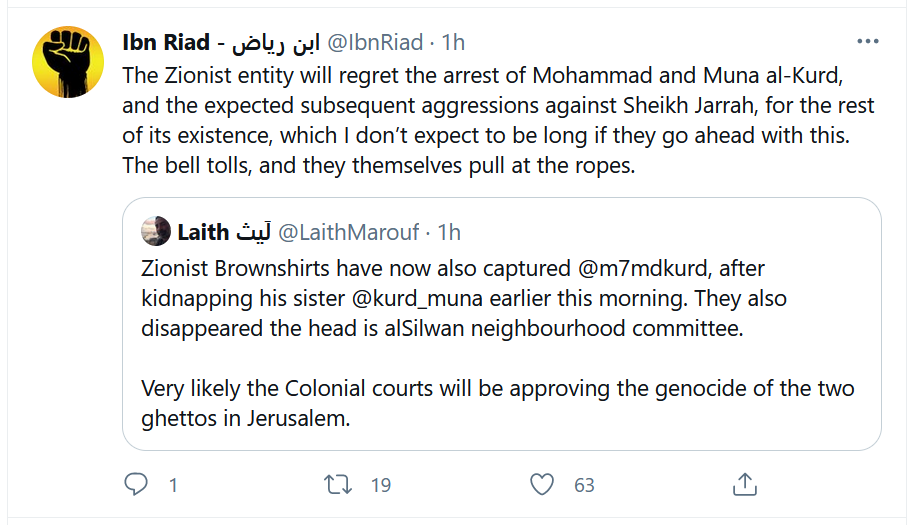Click the quoted tweet's 1h timestamp
This screenshot has width=917, height=525.
coord(449,232)
